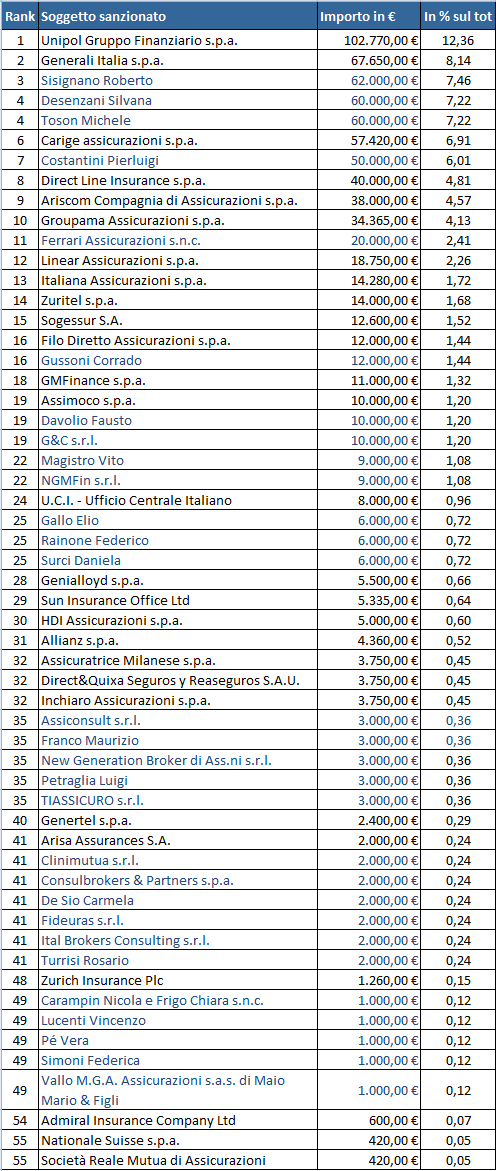The image size is (496, 1171).
Task: Select Società Reale Mutua di Assicurazioni cell
Action: (x=179, y=1160)
